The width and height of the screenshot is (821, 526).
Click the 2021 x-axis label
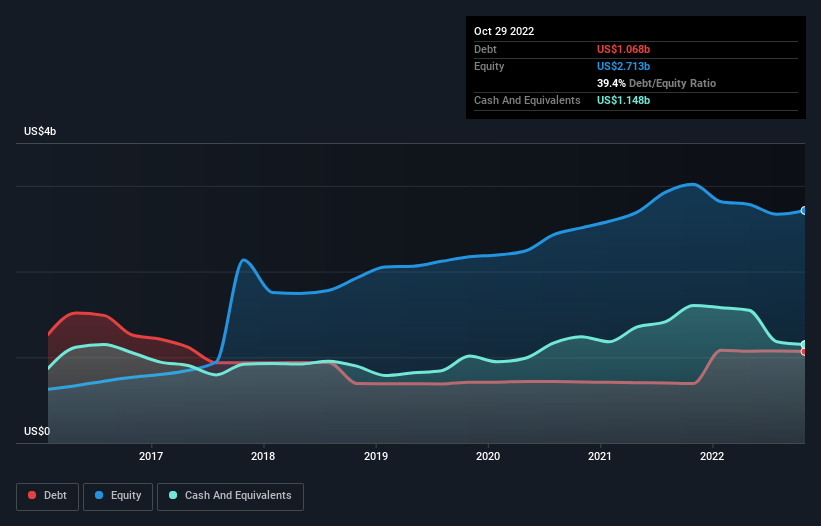600,456
